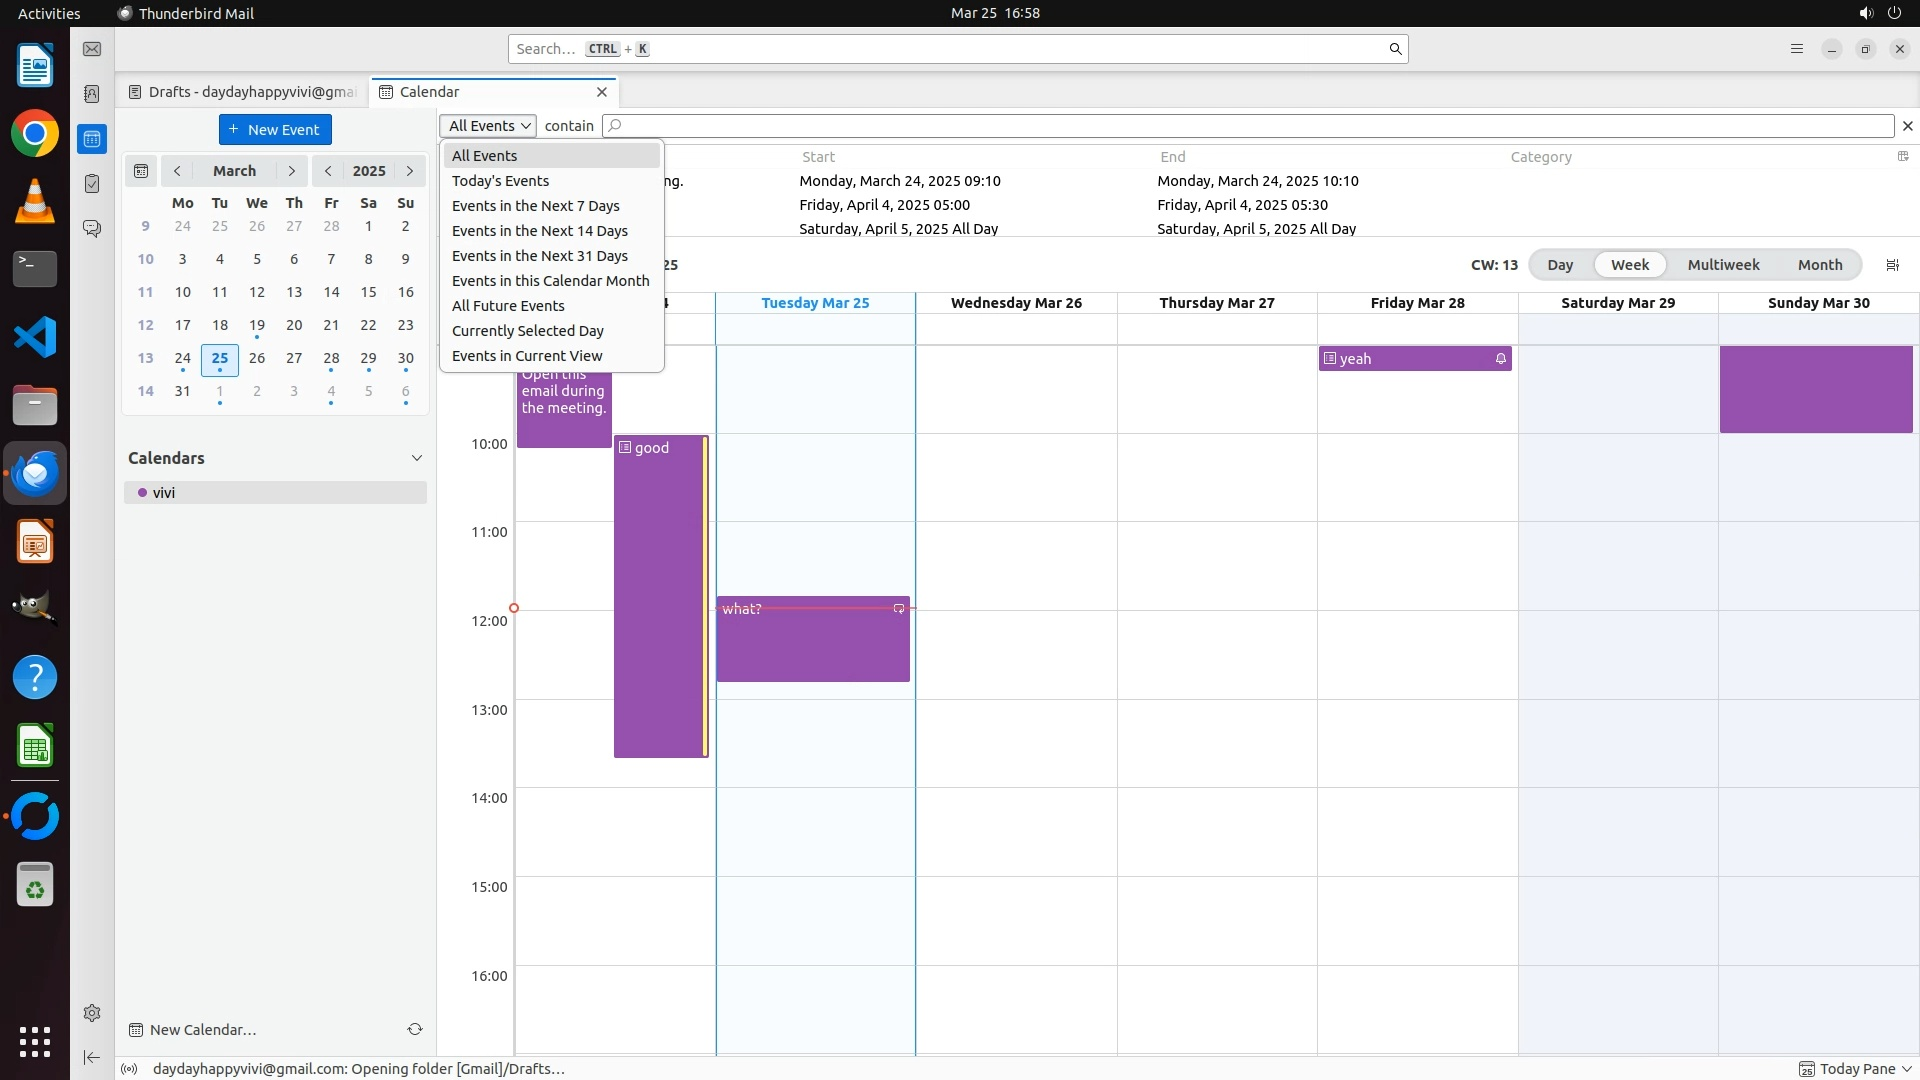
Task: Click calendar sync refresh icon
Action: click(x=415, y=1029)
